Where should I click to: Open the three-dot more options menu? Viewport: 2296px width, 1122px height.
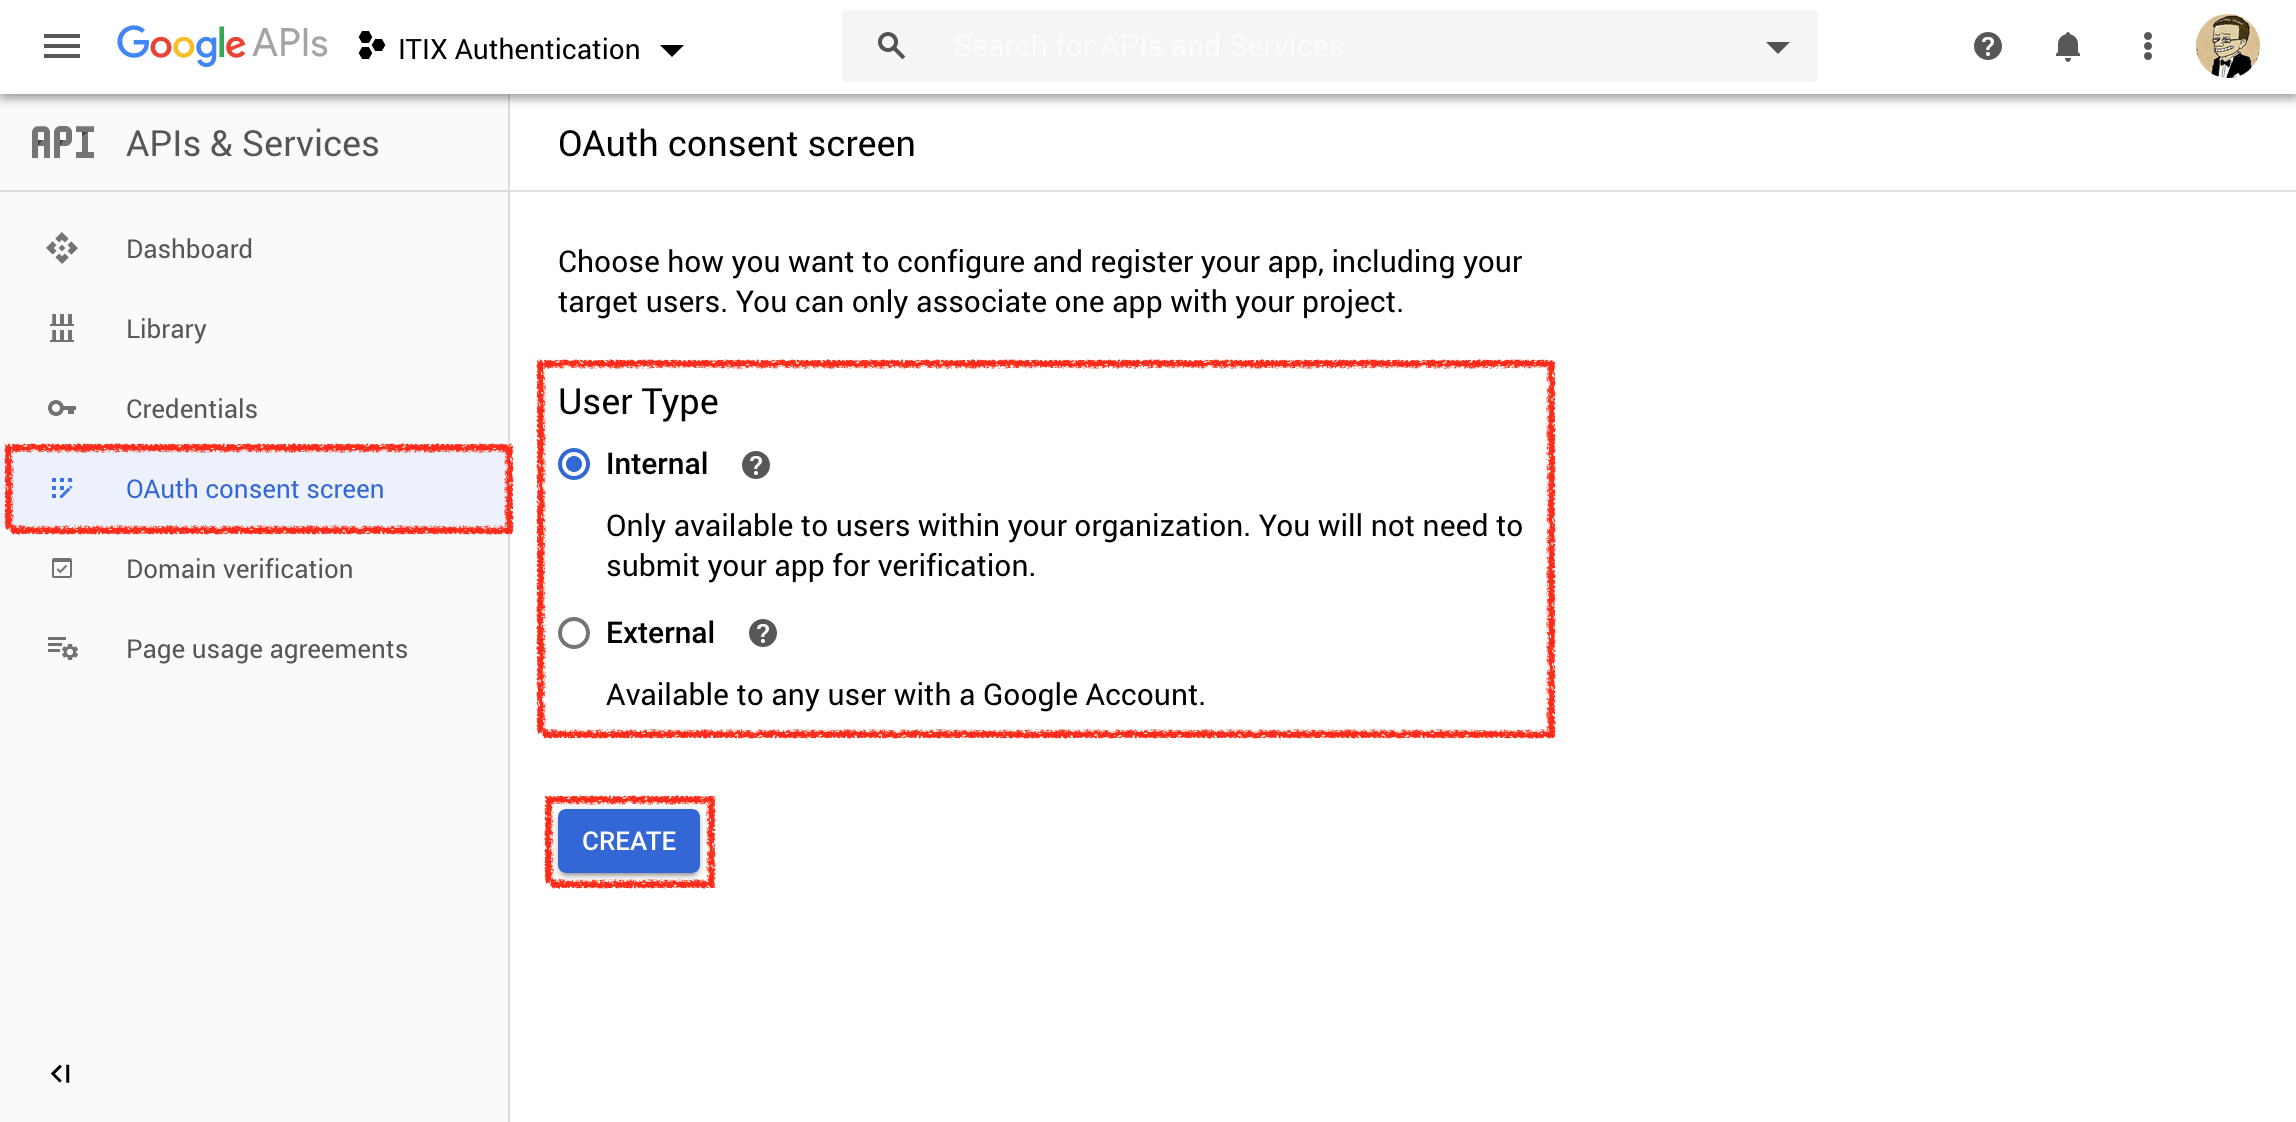click(2147, 46)
